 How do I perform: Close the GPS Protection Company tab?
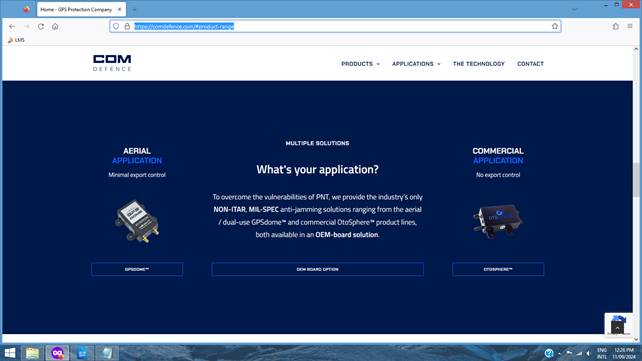pyautogui.click(x=120, y=9)
